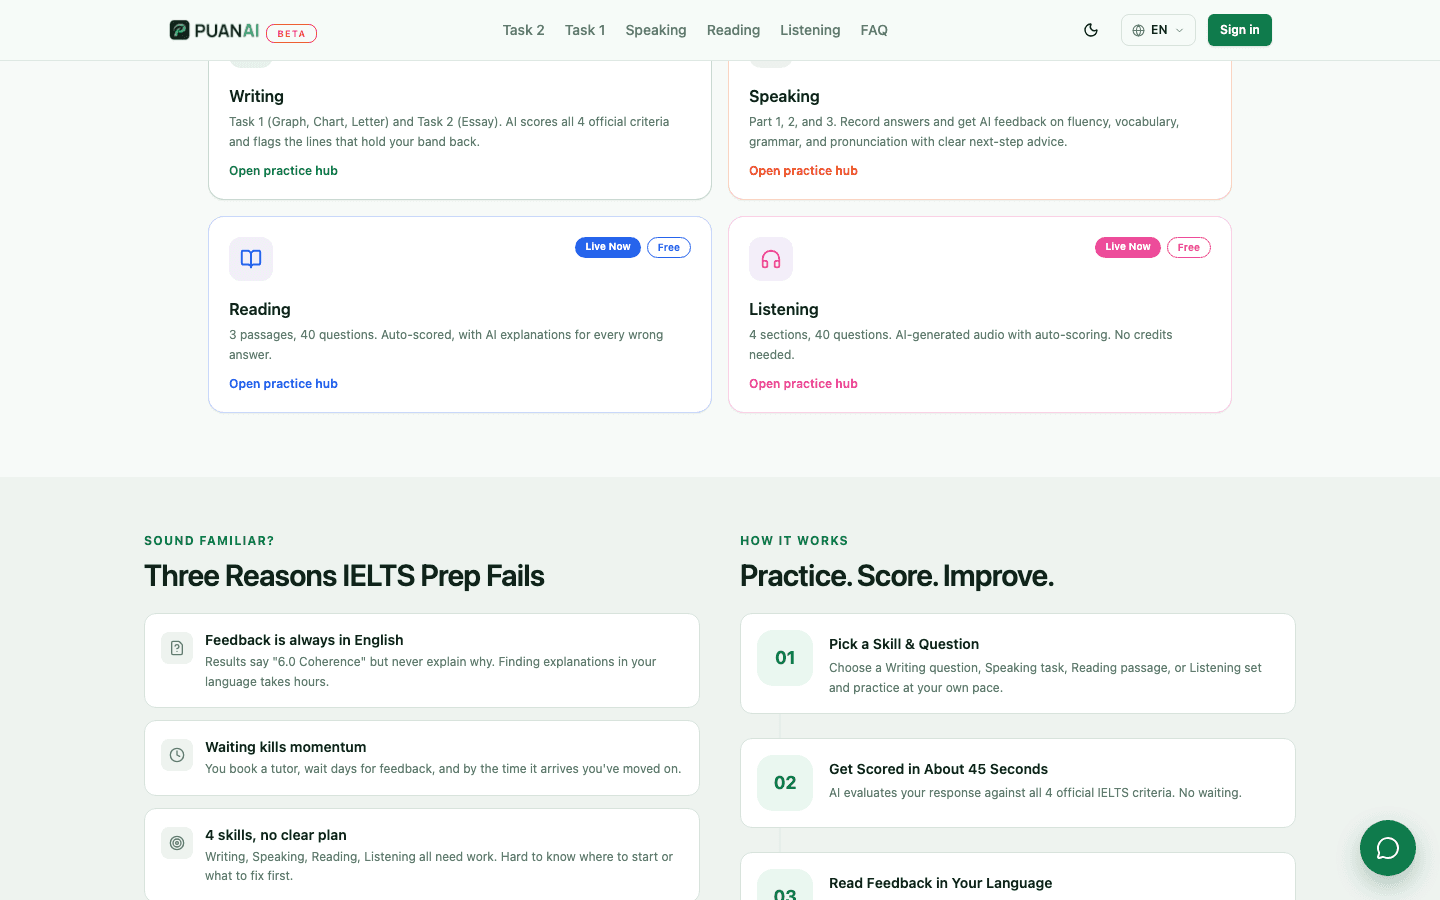
Task: Click the clock icon beside Waiting kills momentum
Action: [177, 755]
